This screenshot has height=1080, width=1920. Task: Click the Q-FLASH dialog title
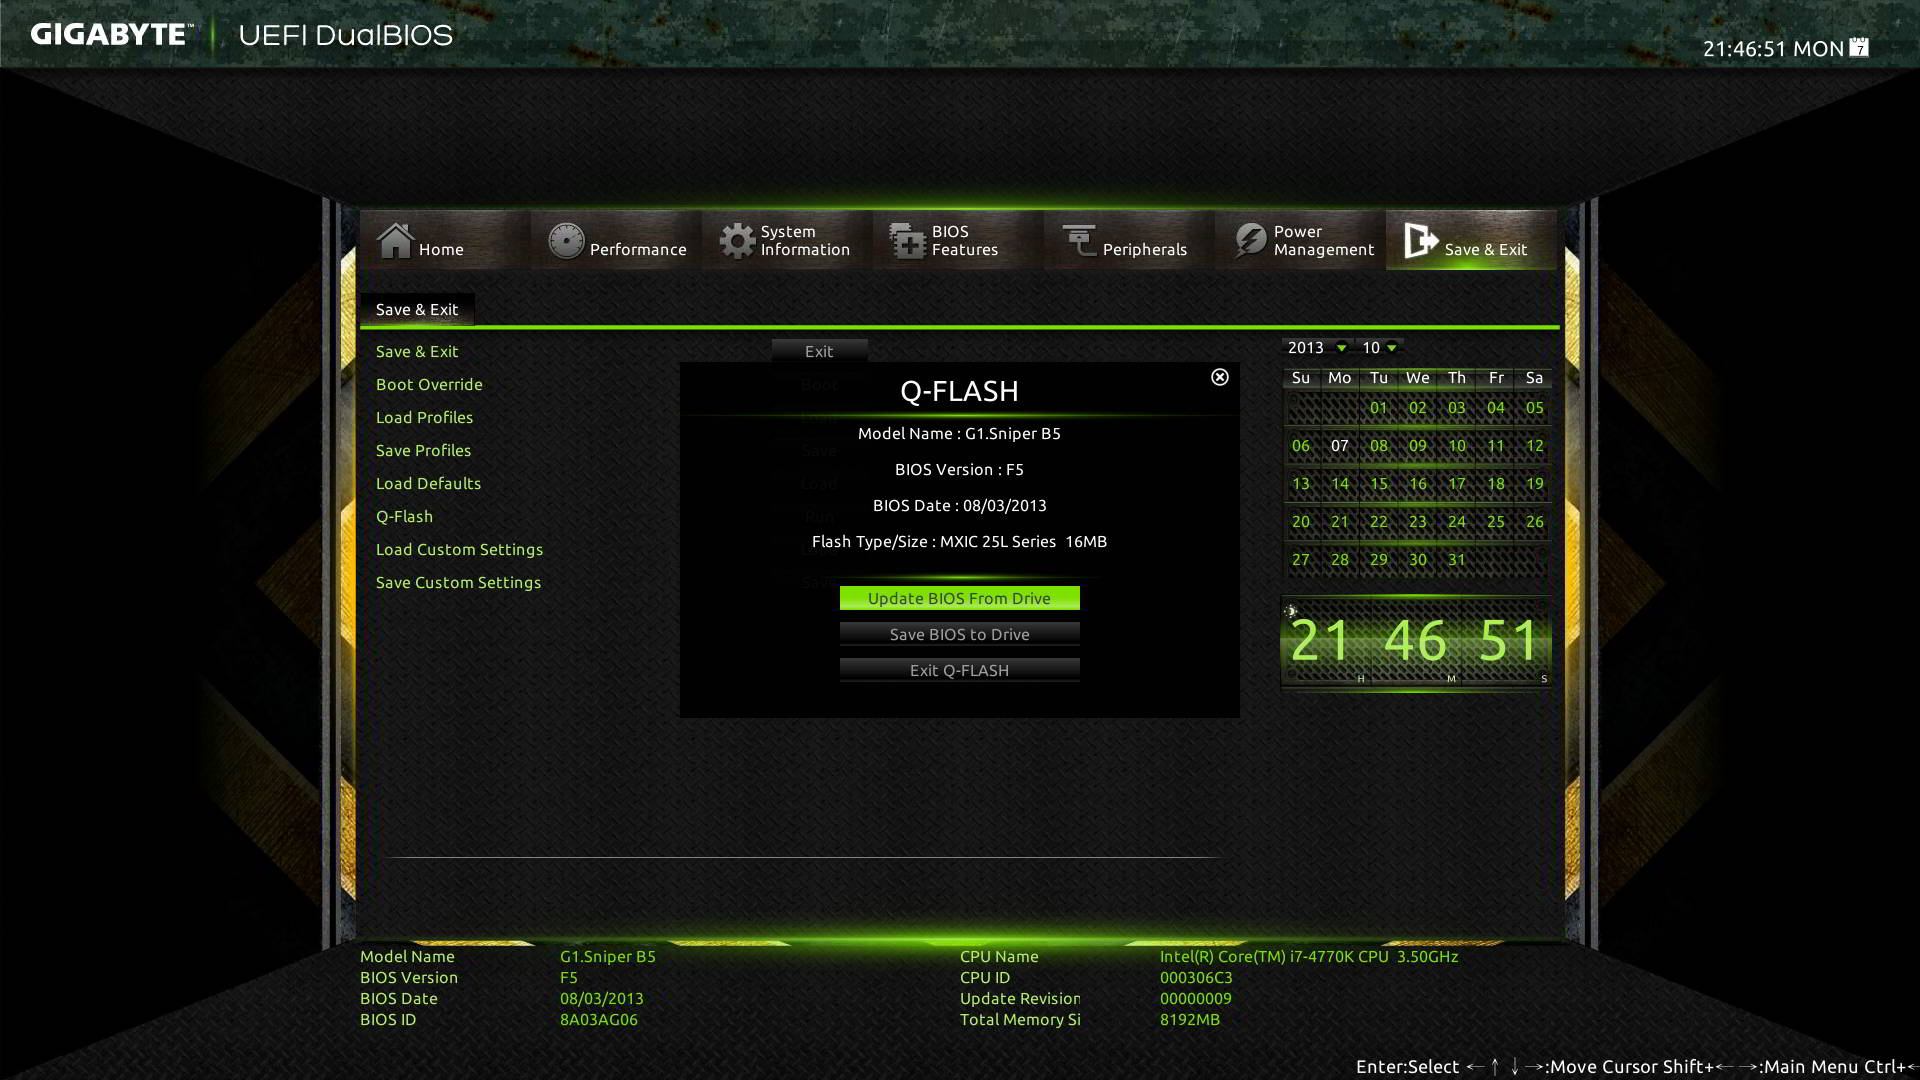pos(959,390)
